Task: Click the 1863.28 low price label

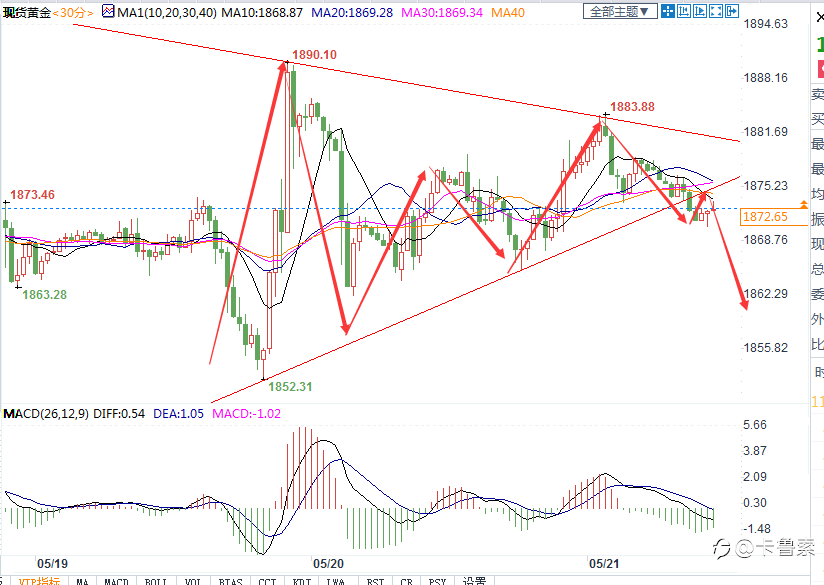Action: (45, 295)
